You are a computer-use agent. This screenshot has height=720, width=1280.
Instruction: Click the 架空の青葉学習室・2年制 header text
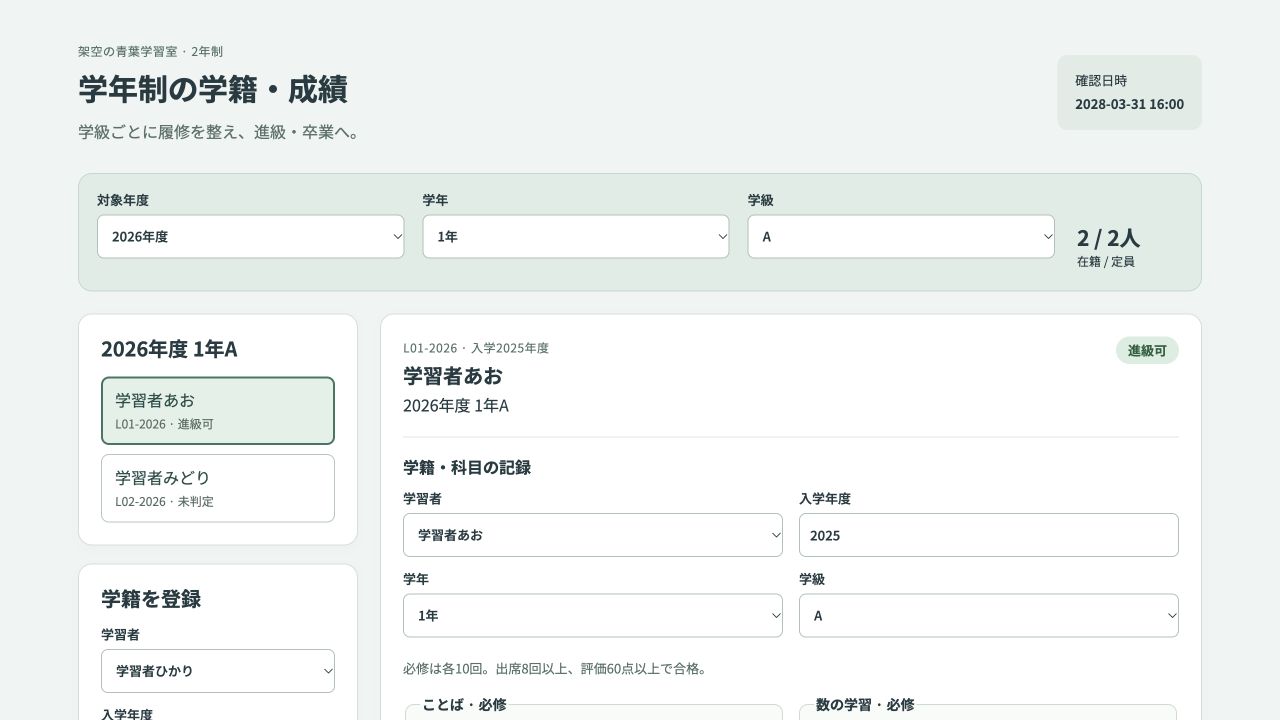[150, 51]
